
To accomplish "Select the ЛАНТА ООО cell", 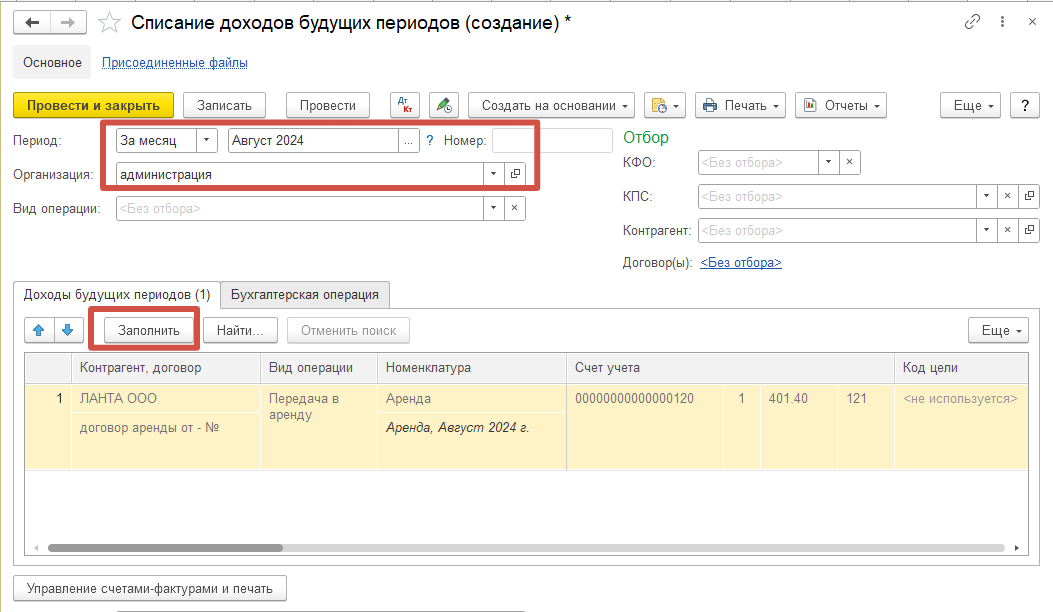I will (x=166, y=398).
